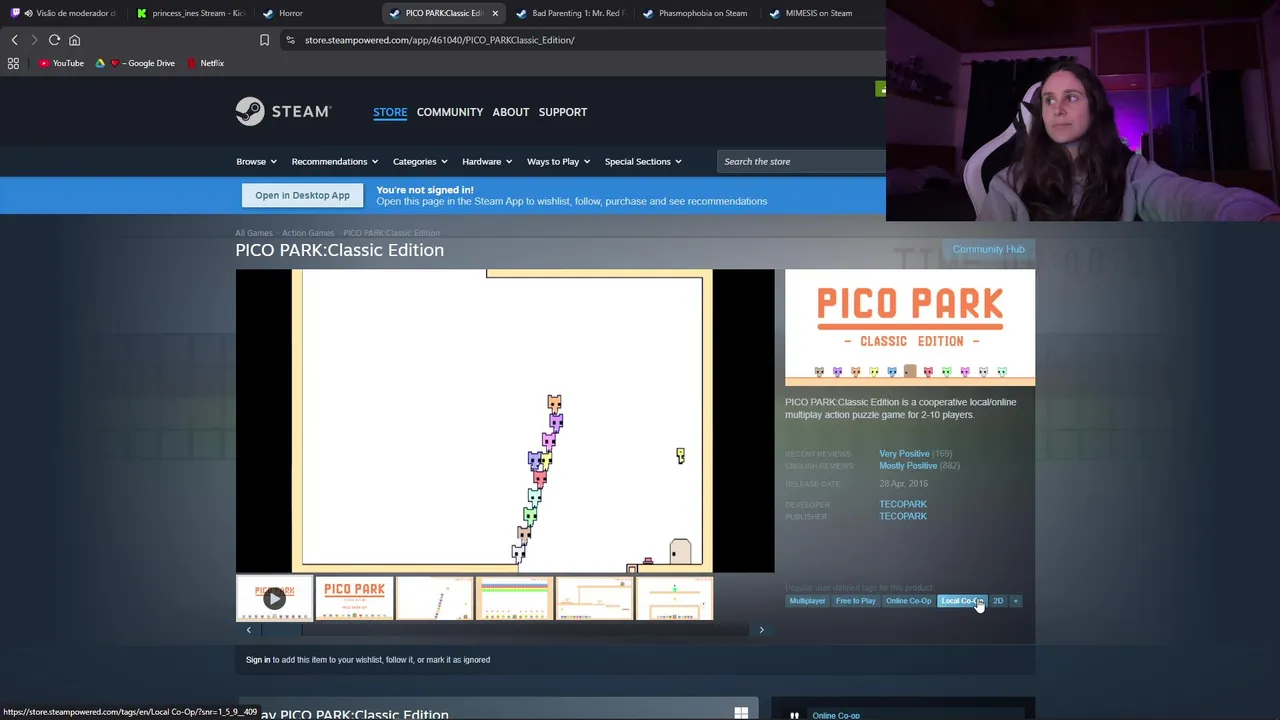Select the sixth media strip thumbnail
Image resolution: width=1280 pixels, height=720 pixels.
pyautogui.click(x=674, y=598)
